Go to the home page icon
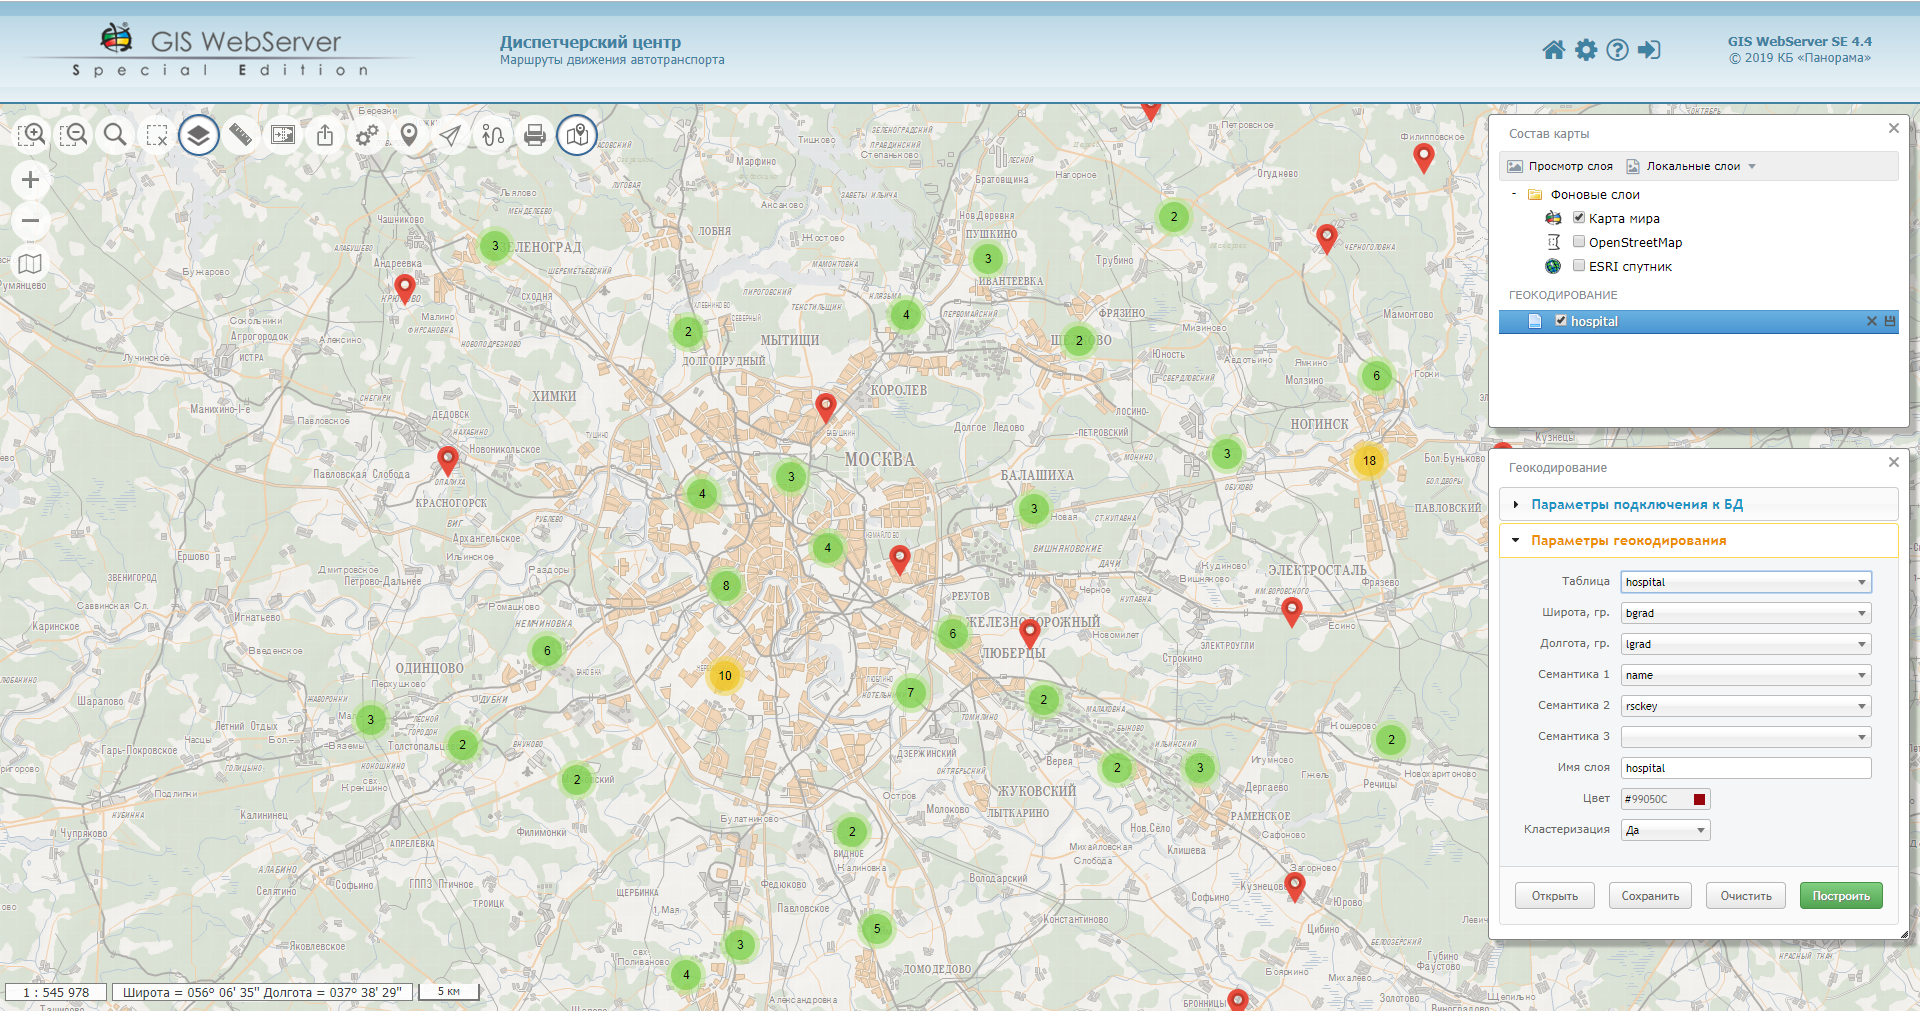Image resolution: width=1920 pixels, height=1011 pixels. [x=1553, y=50]
